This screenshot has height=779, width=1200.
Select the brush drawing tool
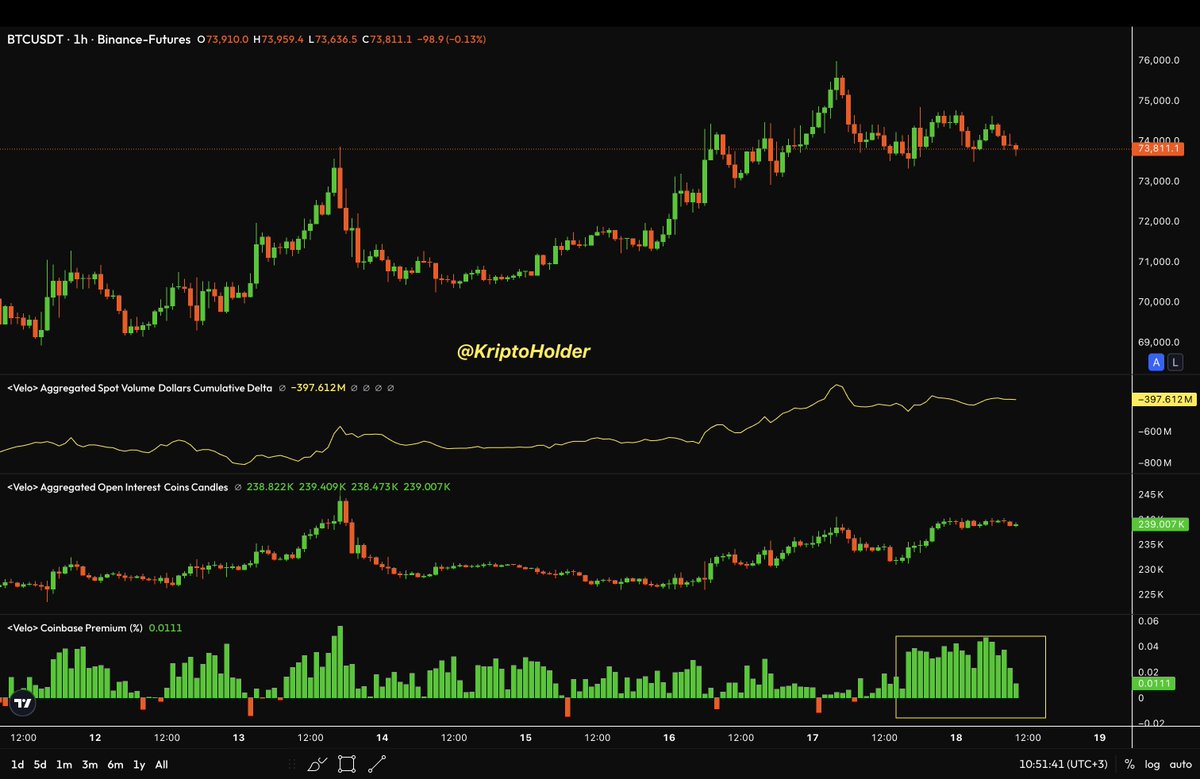[317, 764]
